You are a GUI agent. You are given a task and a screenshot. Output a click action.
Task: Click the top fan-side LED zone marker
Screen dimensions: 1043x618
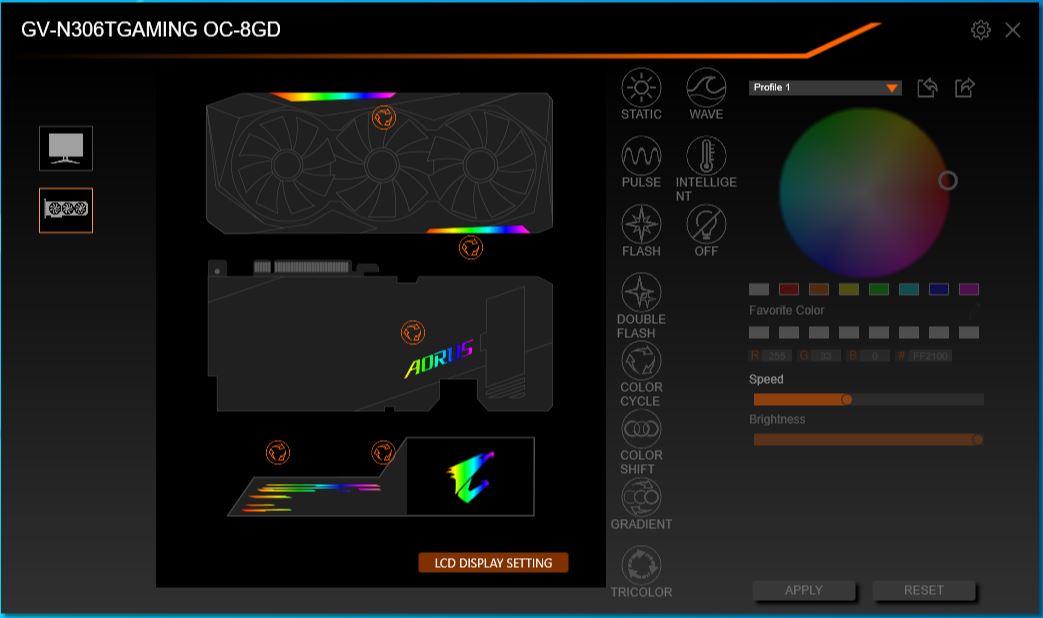tap(384, 118)
